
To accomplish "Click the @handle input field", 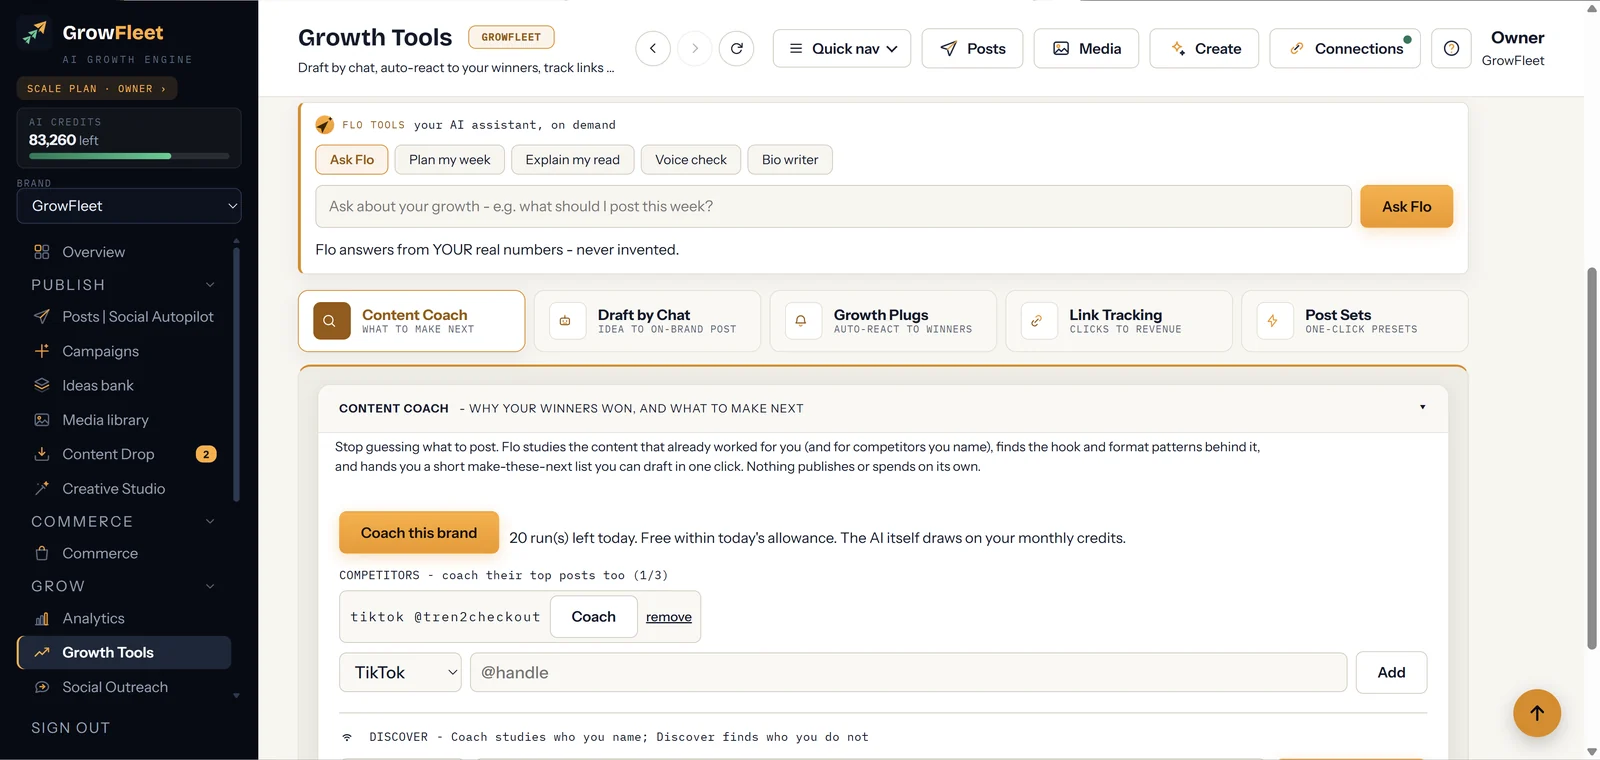I will click(908, 673).
